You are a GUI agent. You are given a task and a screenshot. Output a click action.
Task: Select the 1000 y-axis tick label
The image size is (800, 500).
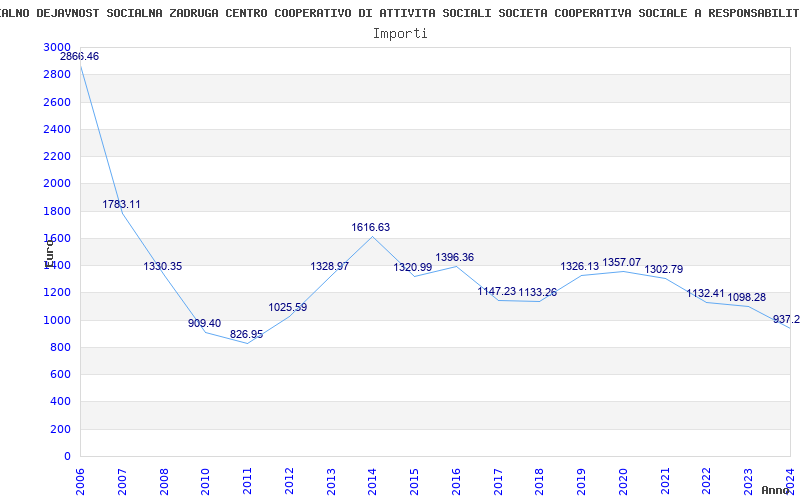tap(57, 320)
